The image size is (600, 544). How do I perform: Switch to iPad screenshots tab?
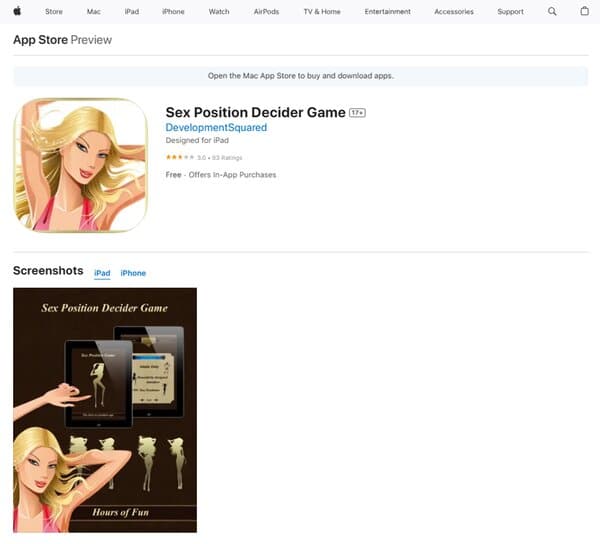102,273
